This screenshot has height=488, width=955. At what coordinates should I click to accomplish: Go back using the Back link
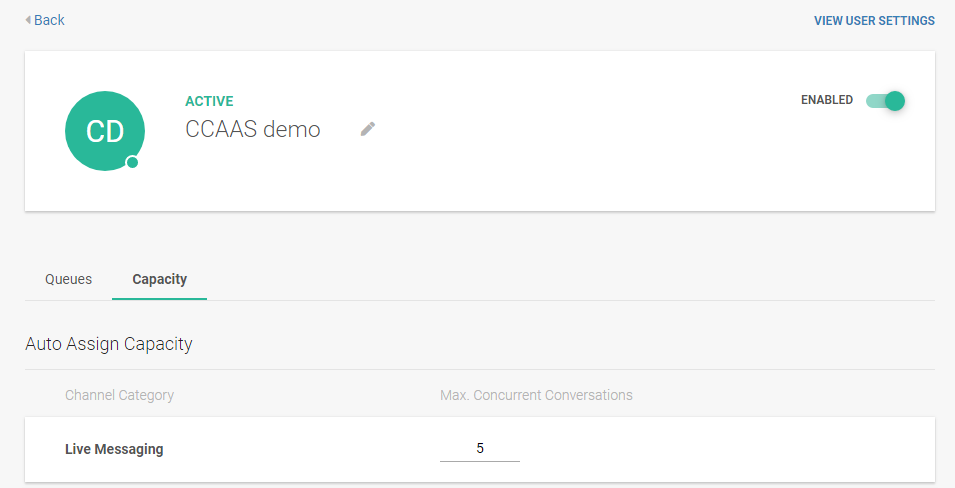pos(49,20)
